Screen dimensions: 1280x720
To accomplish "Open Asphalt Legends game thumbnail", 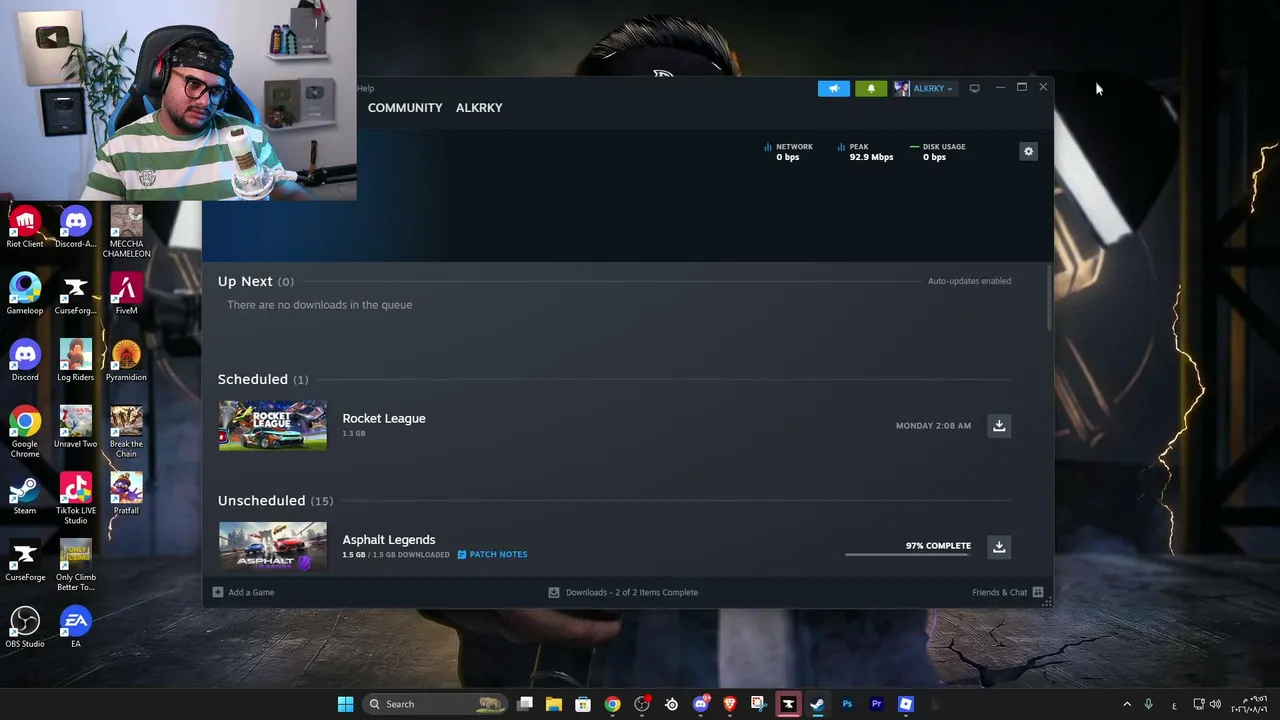I will tap(272, 546).
